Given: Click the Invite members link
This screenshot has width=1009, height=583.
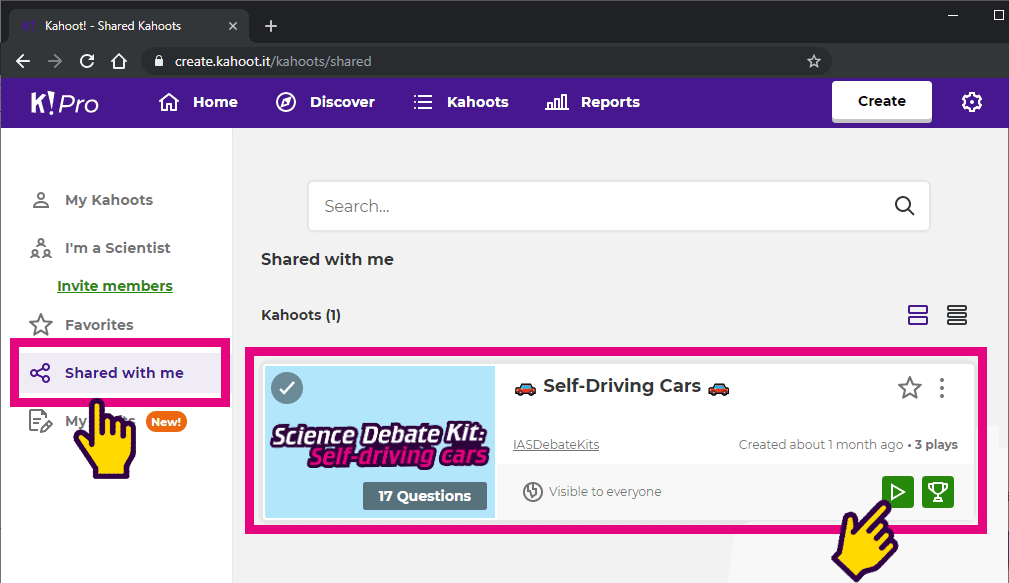Looking at the screenshot, I should [115, 286].
